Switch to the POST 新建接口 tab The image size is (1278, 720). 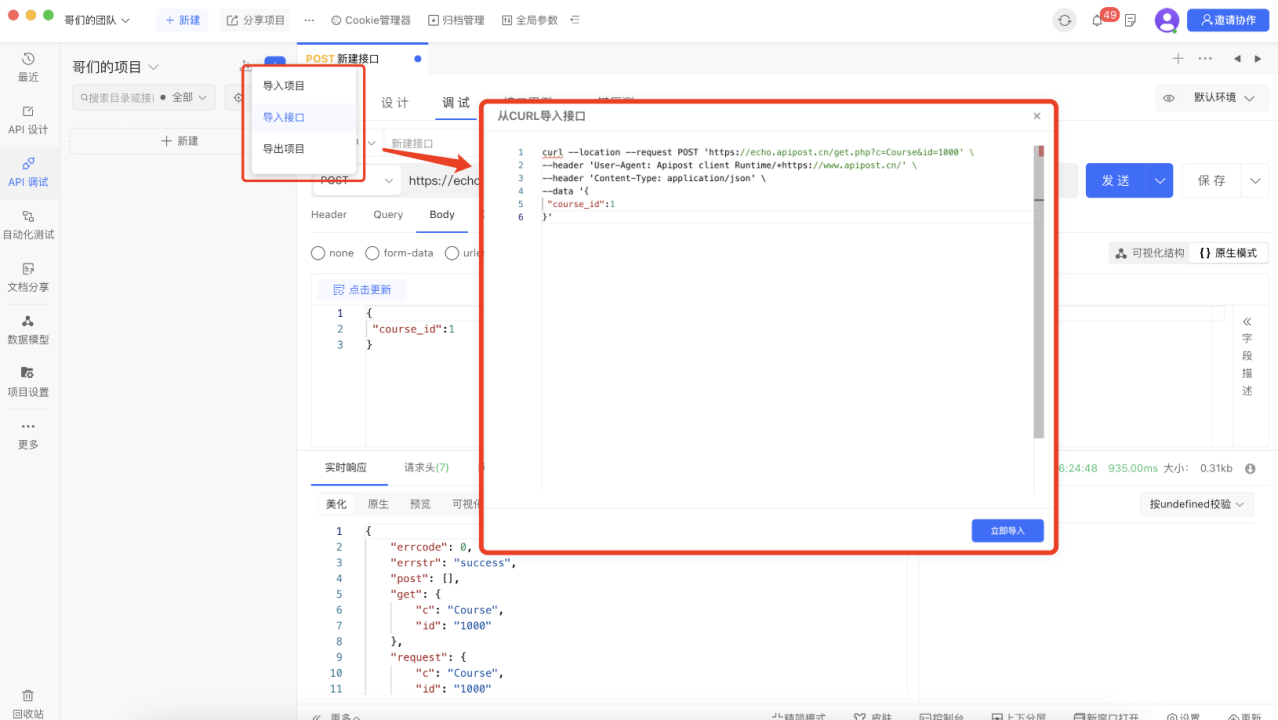tap(362, 59)
